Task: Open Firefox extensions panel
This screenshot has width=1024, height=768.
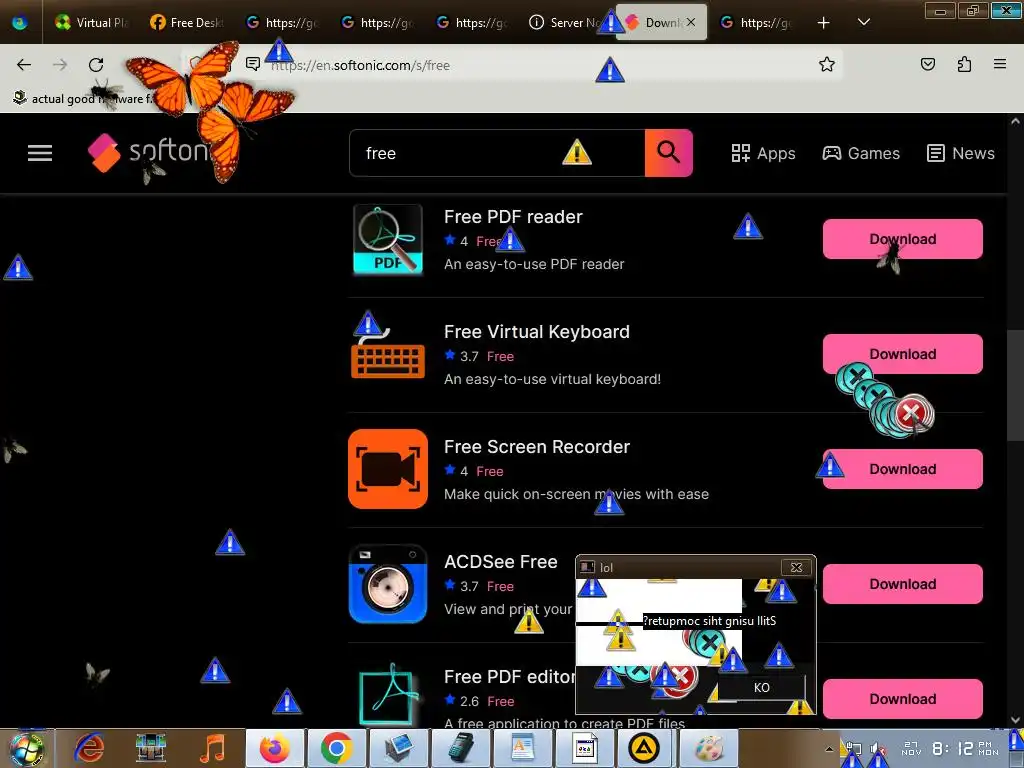Action: [x=964, y=64]
